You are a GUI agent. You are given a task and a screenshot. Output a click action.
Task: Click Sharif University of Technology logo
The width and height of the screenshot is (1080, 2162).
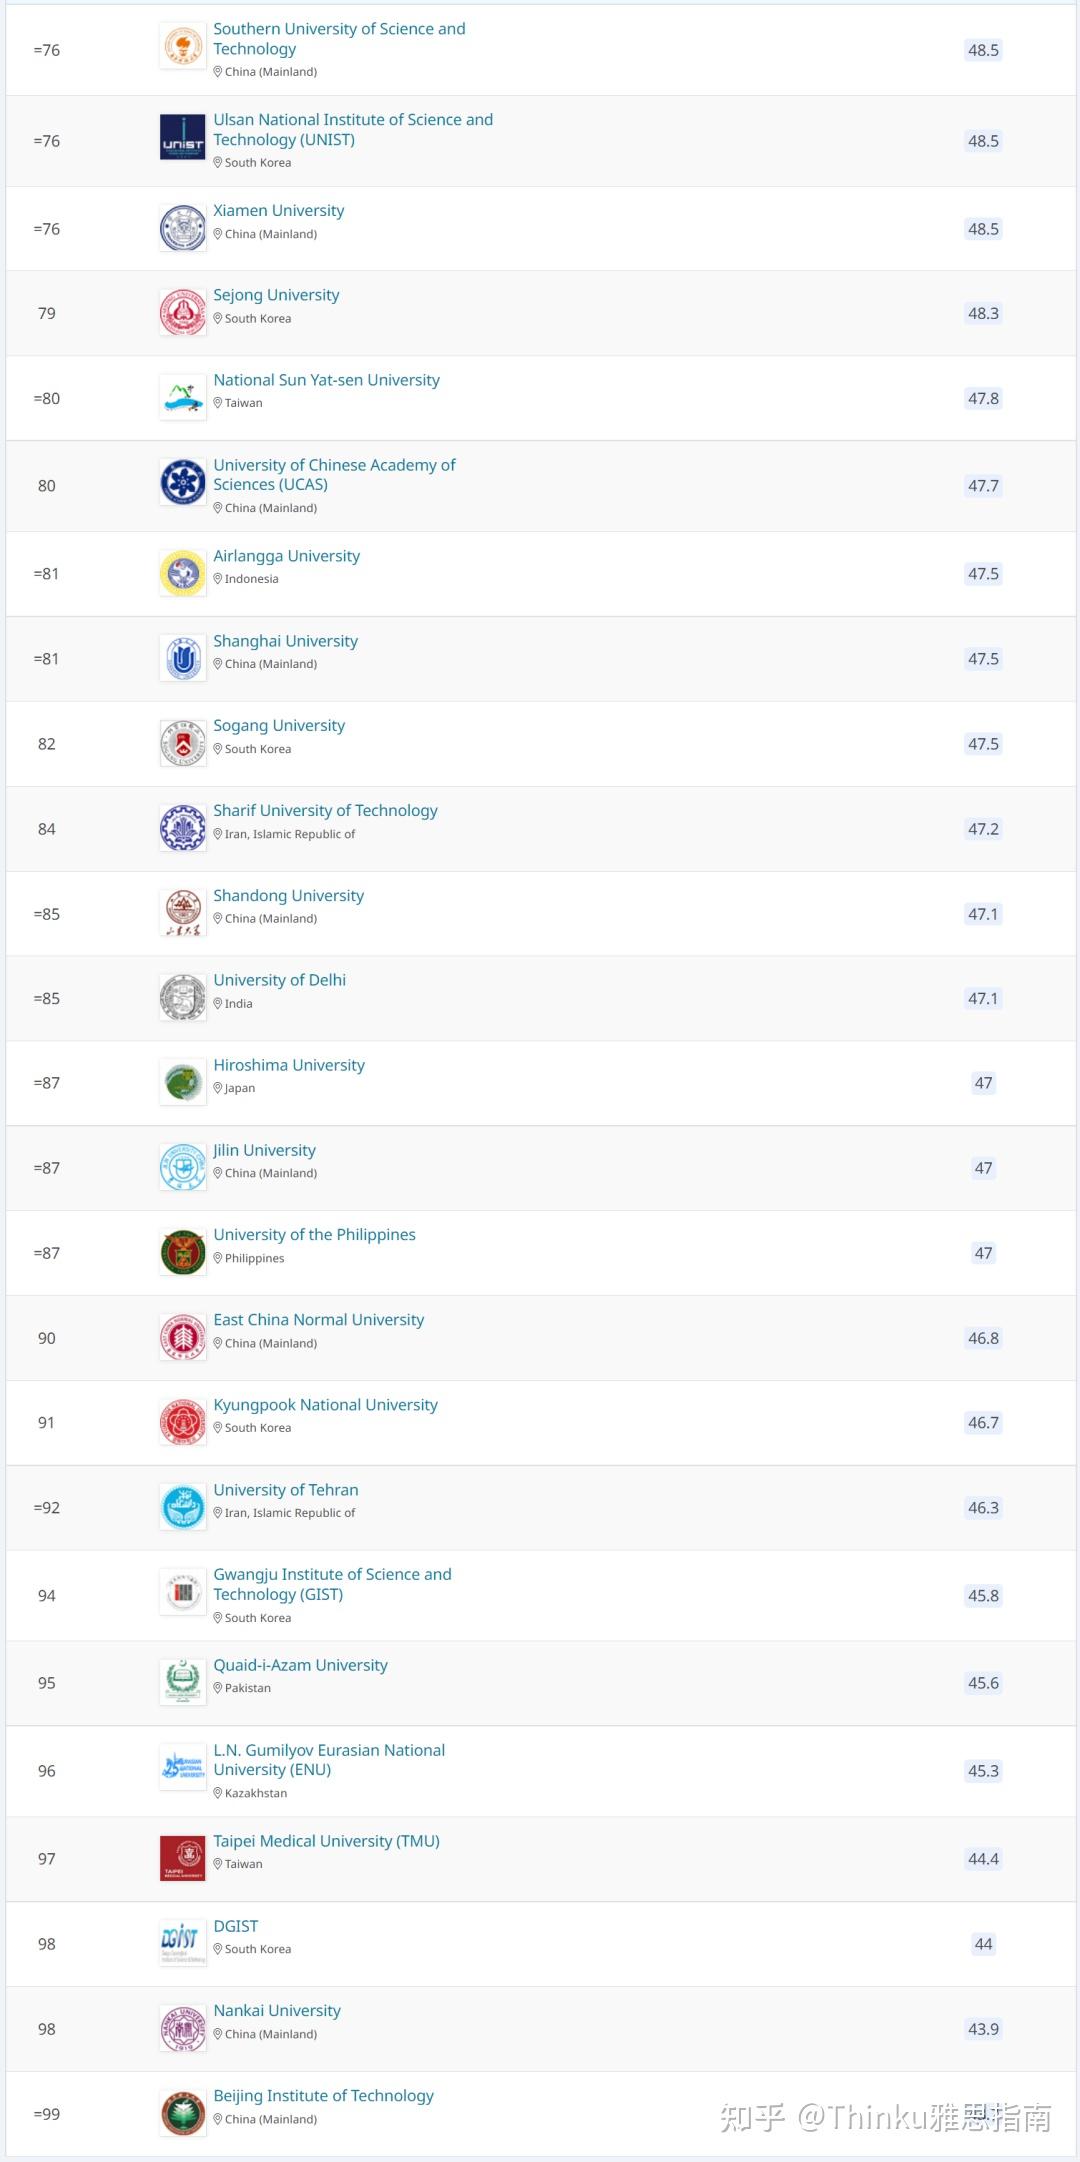pyautogui.click(x=183, y=828)
